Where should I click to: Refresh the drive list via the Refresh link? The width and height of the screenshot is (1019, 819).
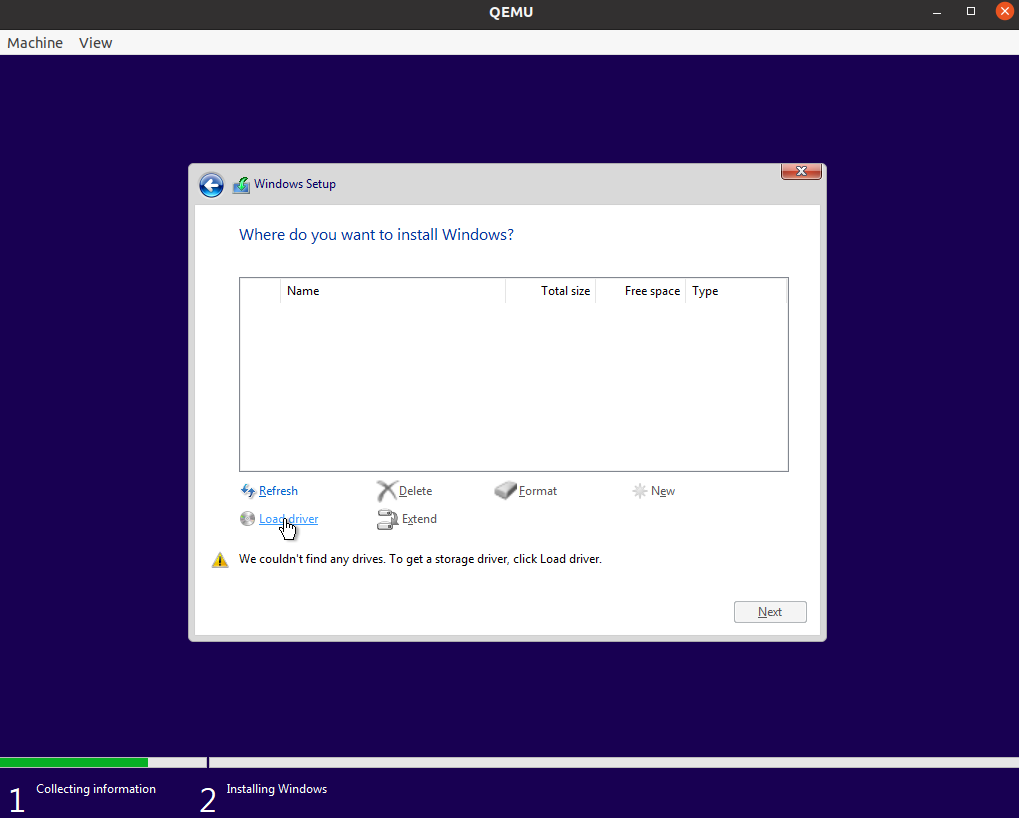(278, 491)
